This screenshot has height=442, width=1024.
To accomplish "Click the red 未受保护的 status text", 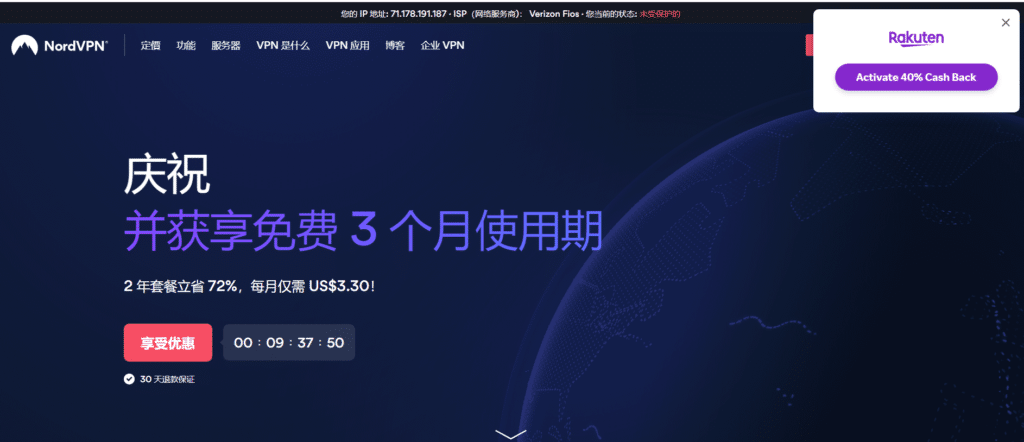I will coord(660,14).
